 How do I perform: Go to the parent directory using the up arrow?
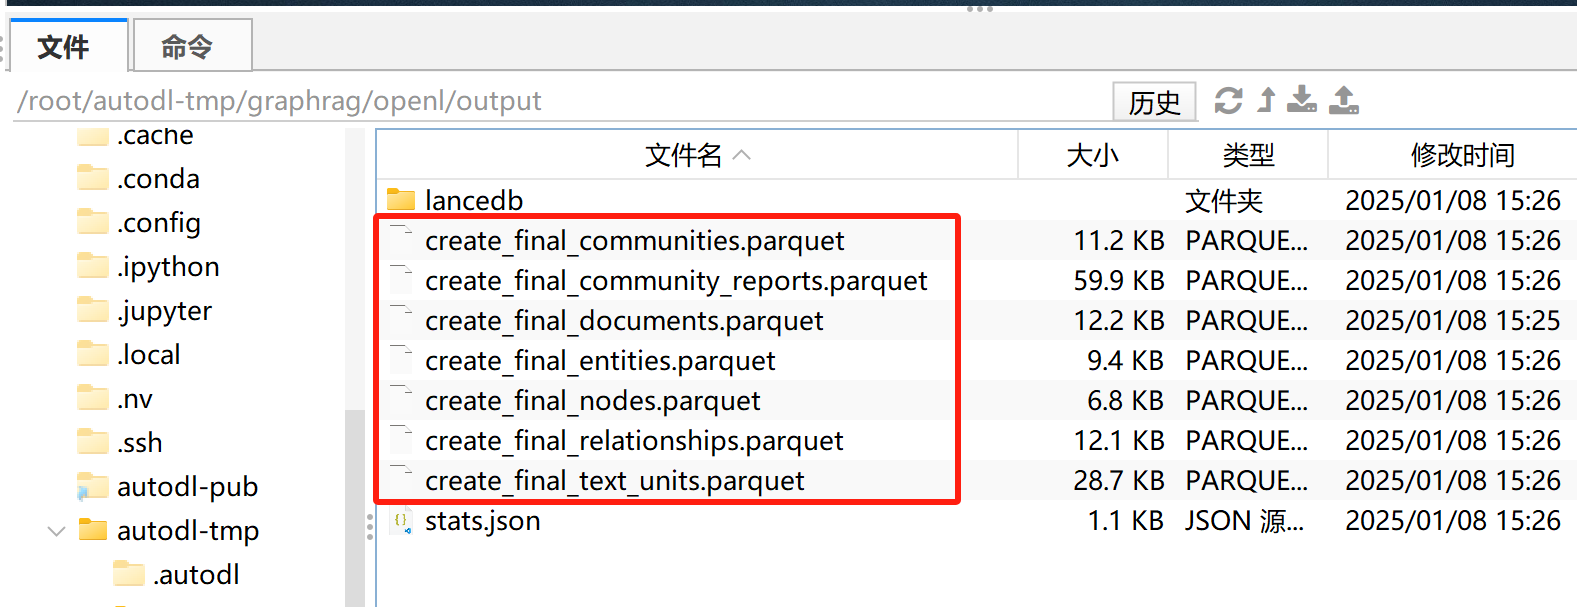pyautogui.click(x=1267, y=100)
